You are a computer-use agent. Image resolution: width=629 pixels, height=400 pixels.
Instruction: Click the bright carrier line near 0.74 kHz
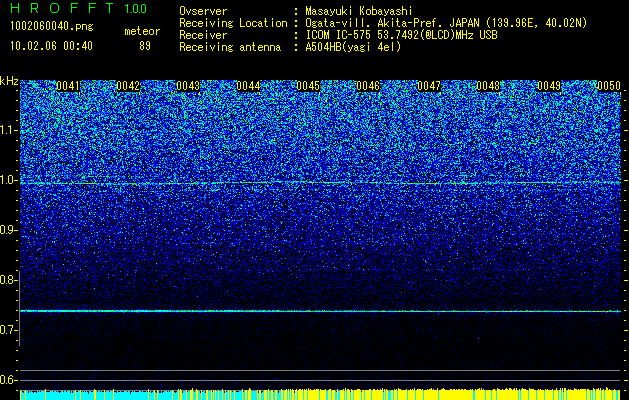click(320, 311)
